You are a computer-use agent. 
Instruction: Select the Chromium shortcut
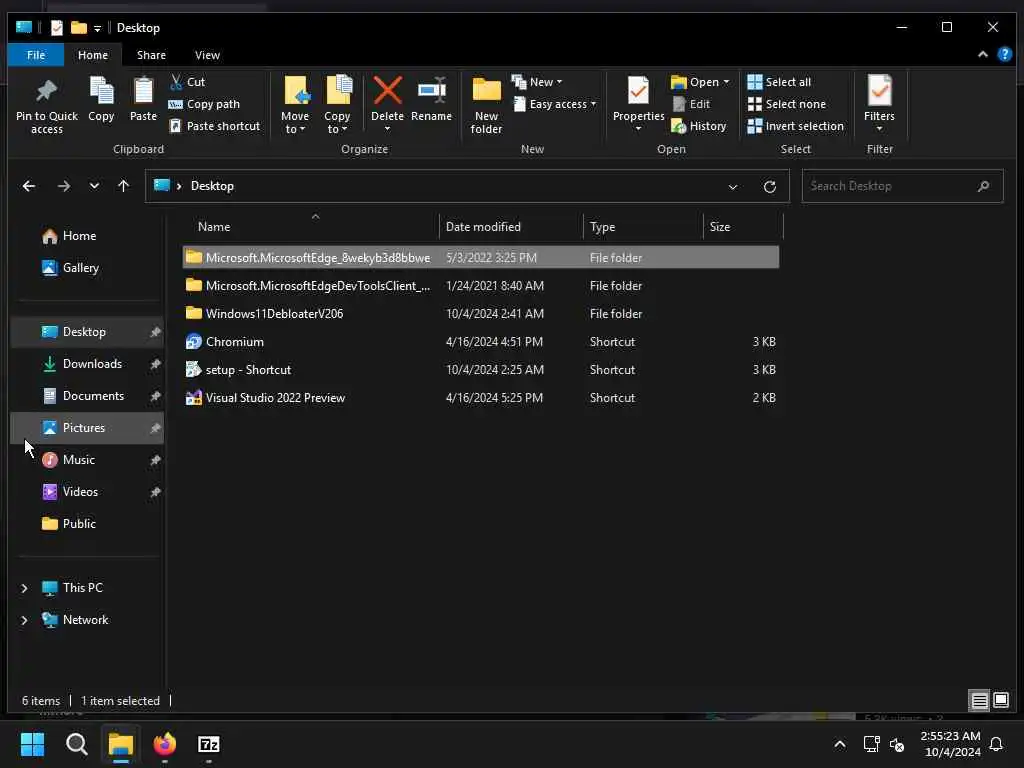pyautogui.click(x=481, y=342)
